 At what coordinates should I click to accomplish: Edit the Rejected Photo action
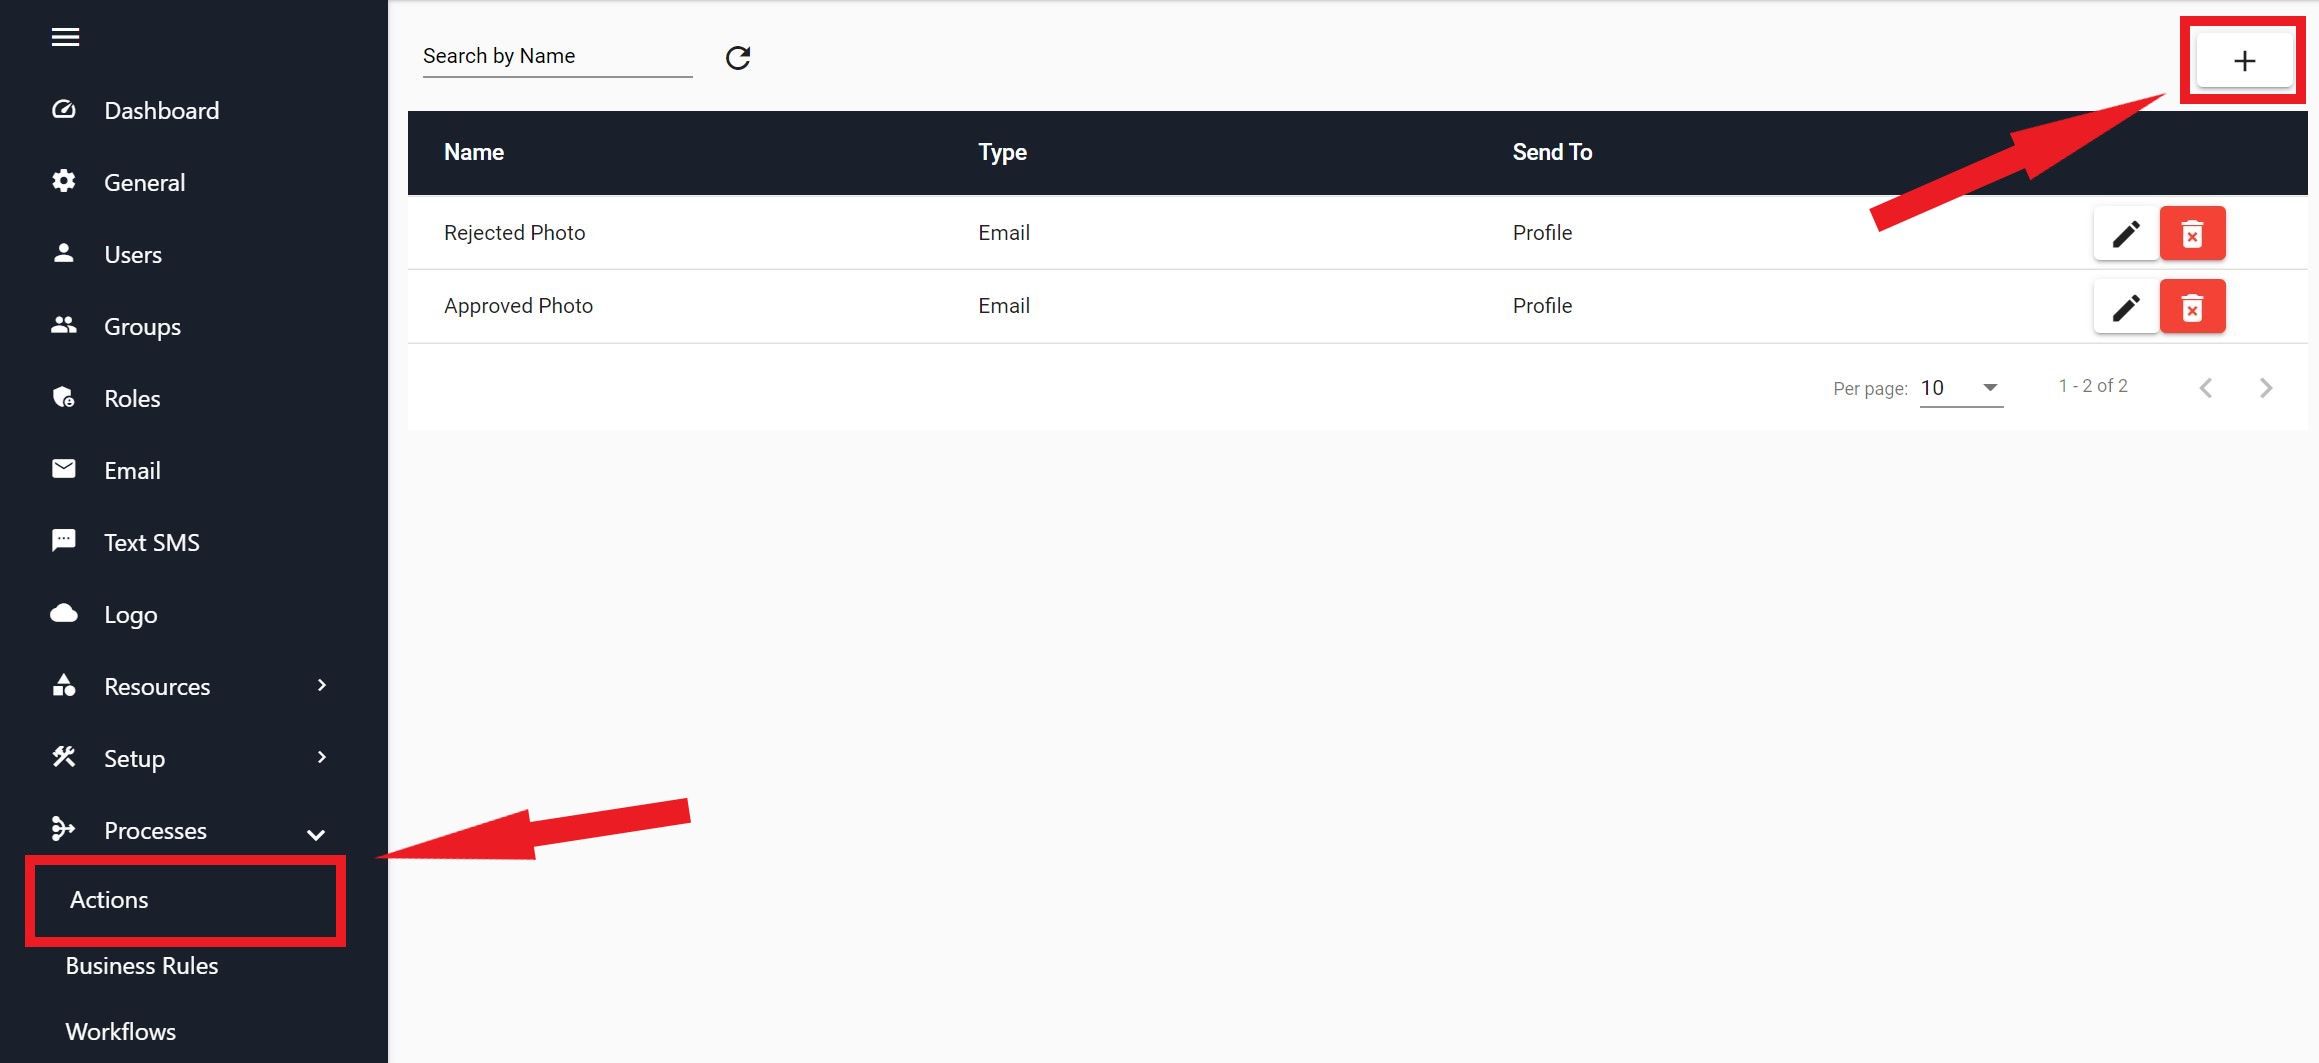[x=2126, y=233]
